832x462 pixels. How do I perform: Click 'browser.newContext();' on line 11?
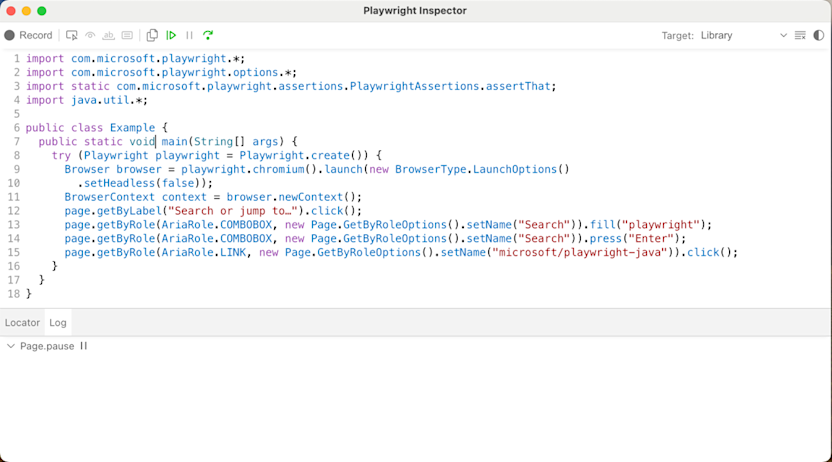[294, 197]
